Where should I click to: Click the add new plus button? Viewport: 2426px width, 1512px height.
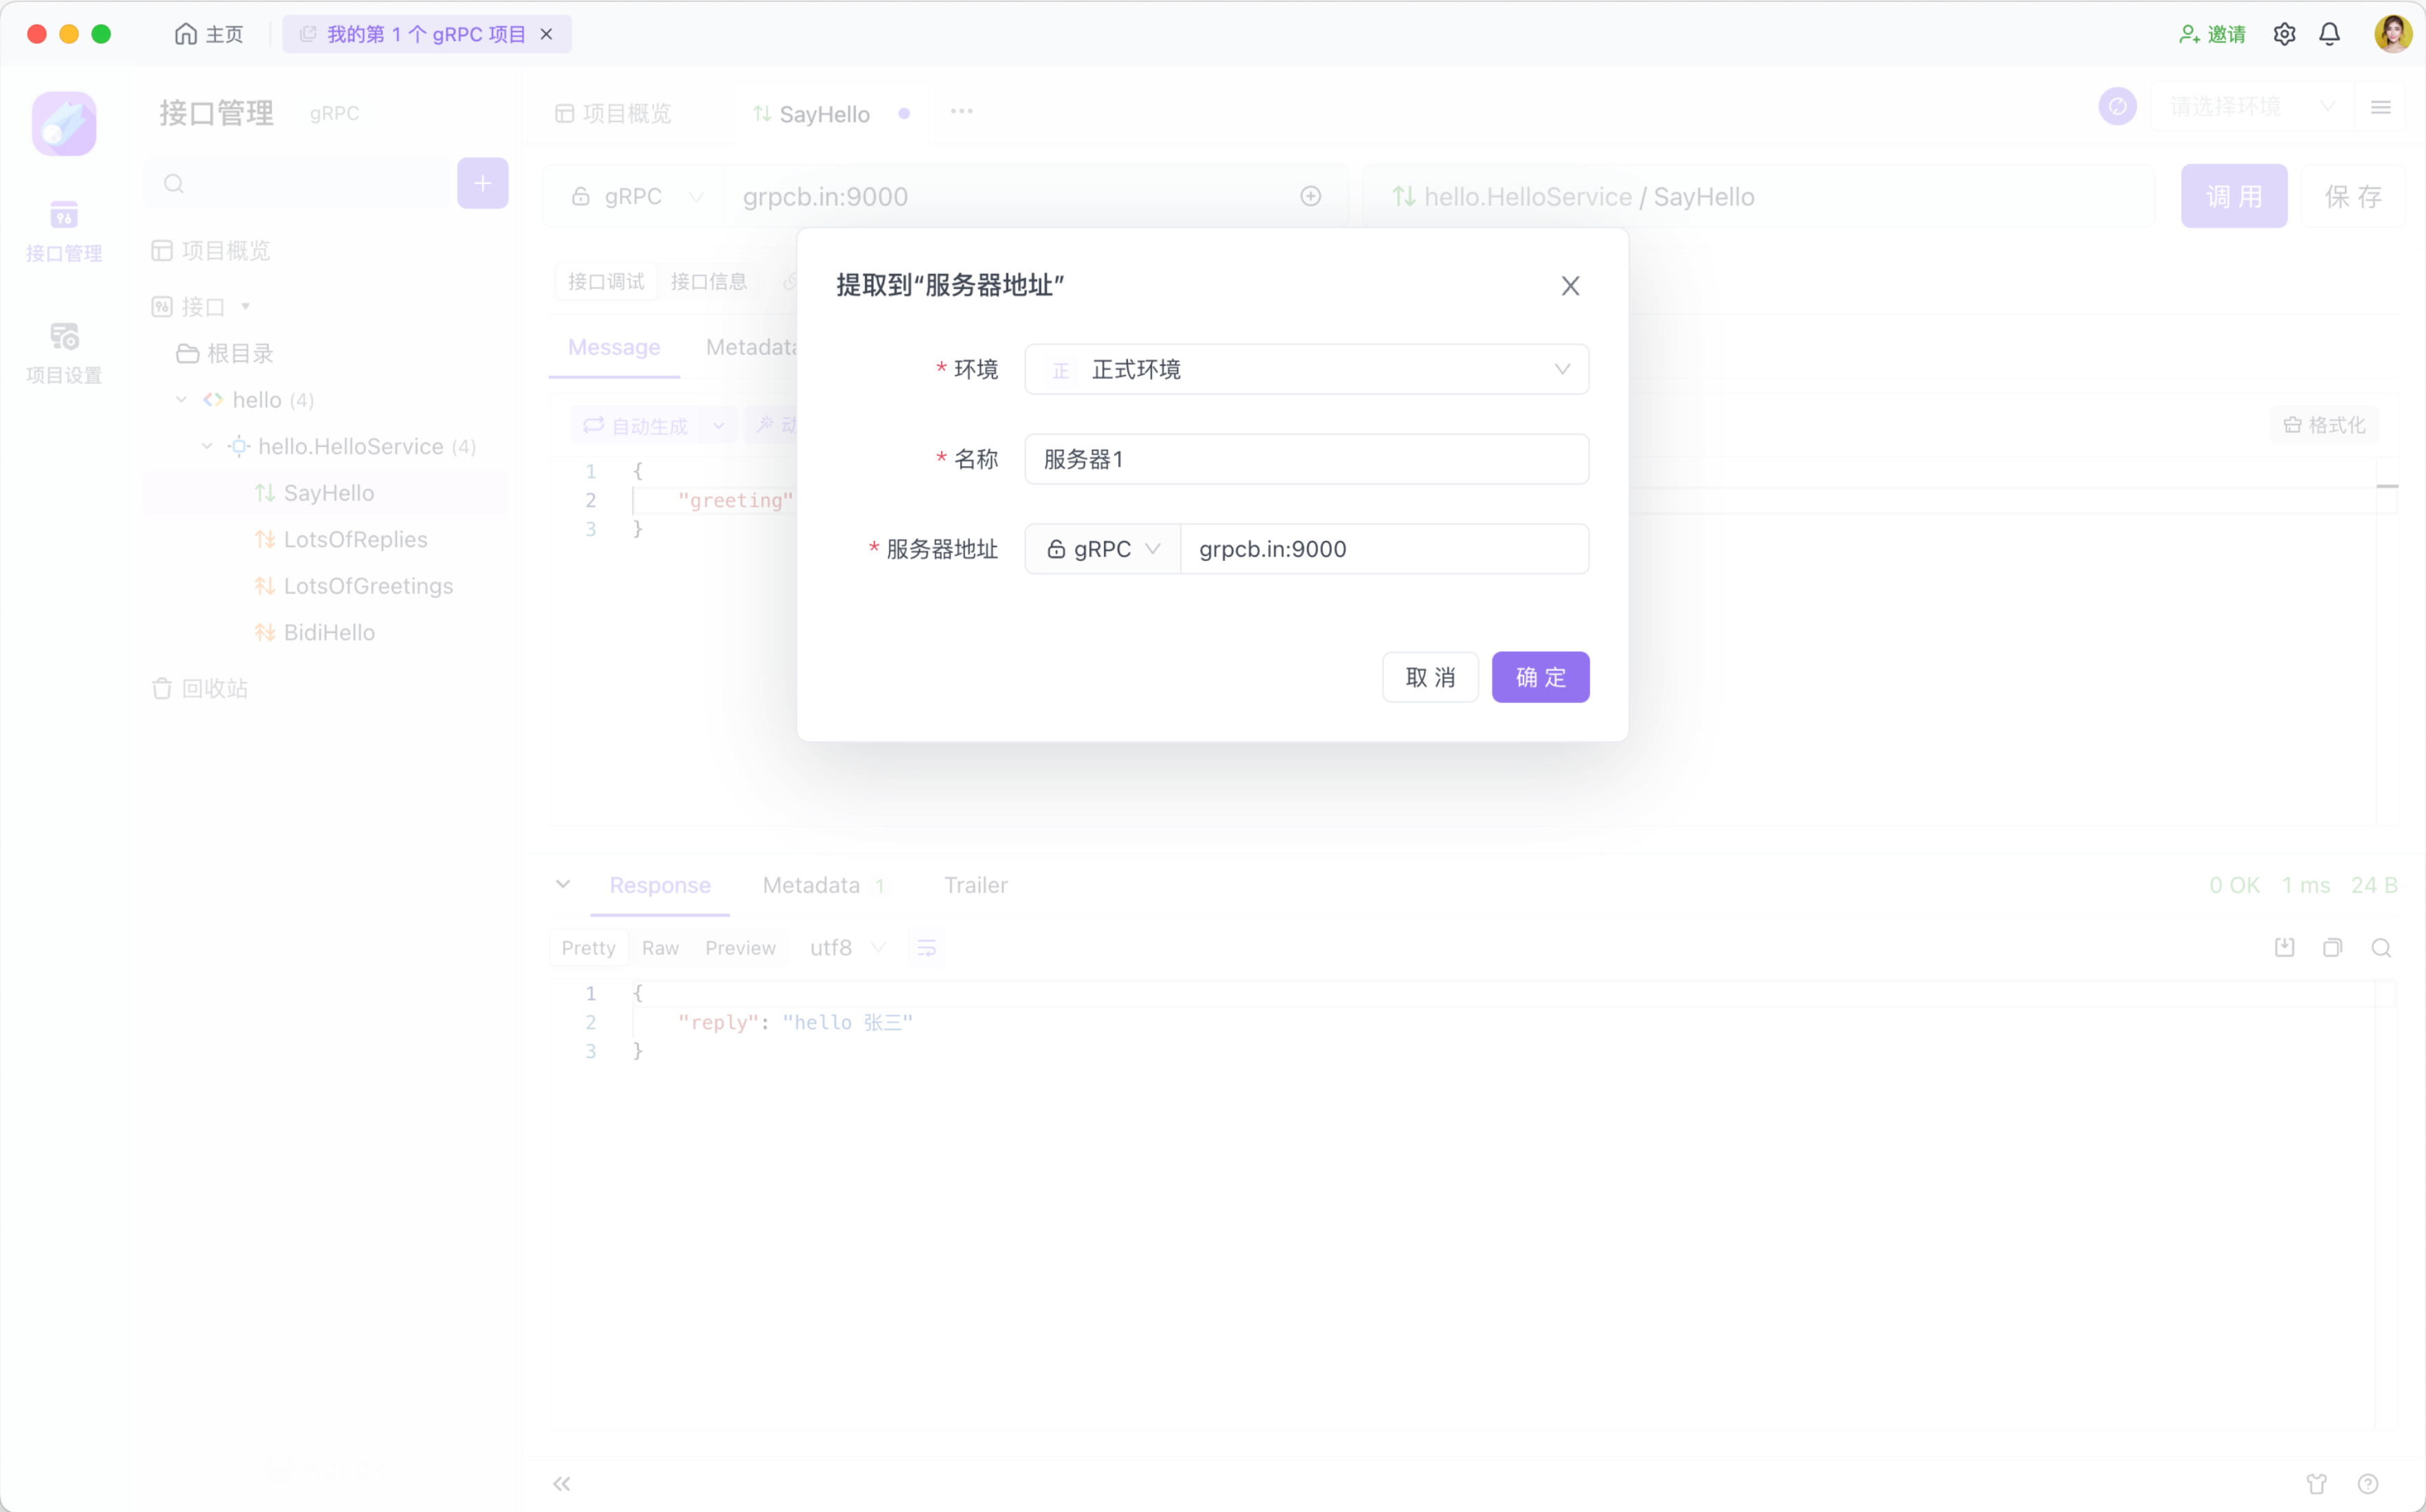click(x=483, y=184)
